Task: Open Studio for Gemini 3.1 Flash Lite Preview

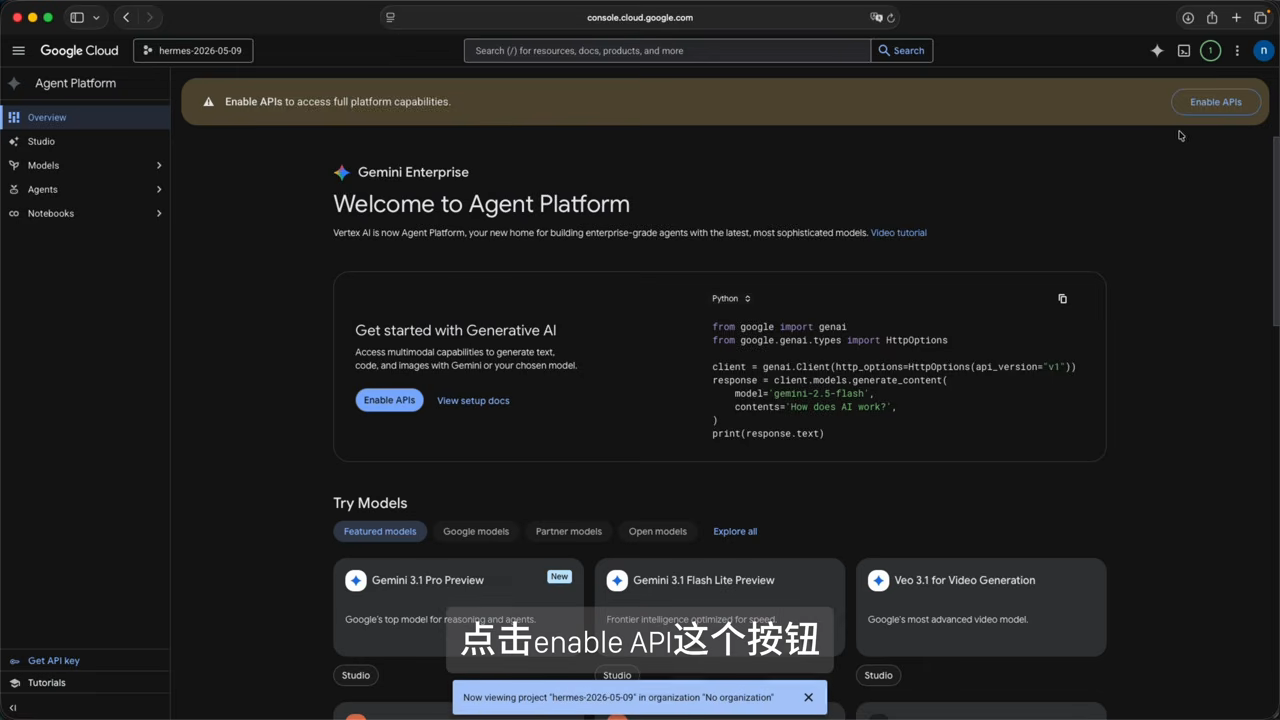Action: click(x=617, y=675)
